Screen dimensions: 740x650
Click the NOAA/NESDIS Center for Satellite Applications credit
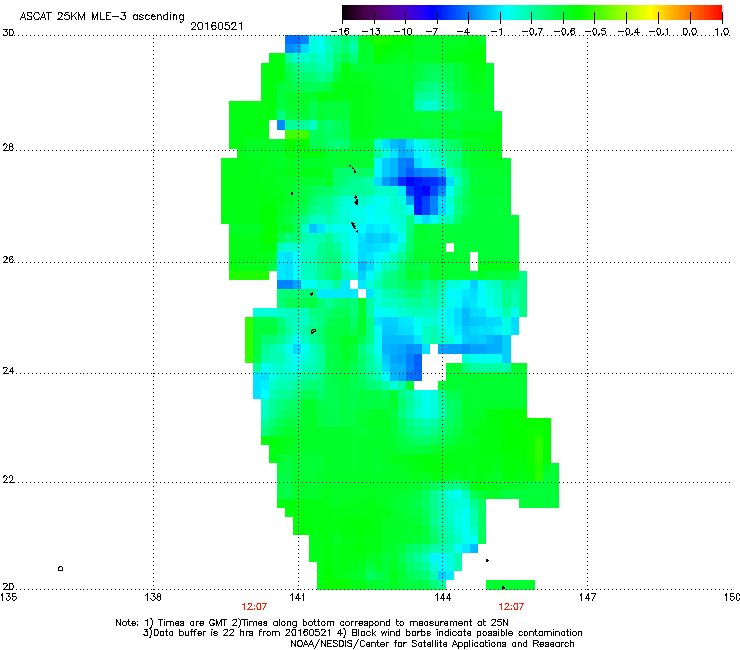point(432,644)
